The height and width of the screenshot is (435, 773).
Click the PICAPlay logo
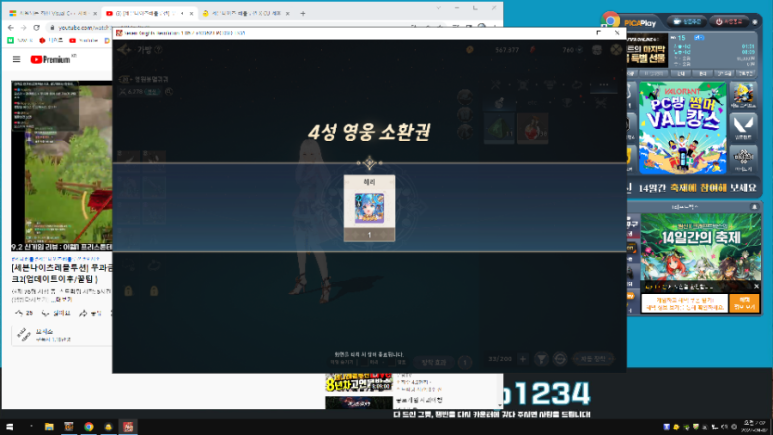[640, 23]
